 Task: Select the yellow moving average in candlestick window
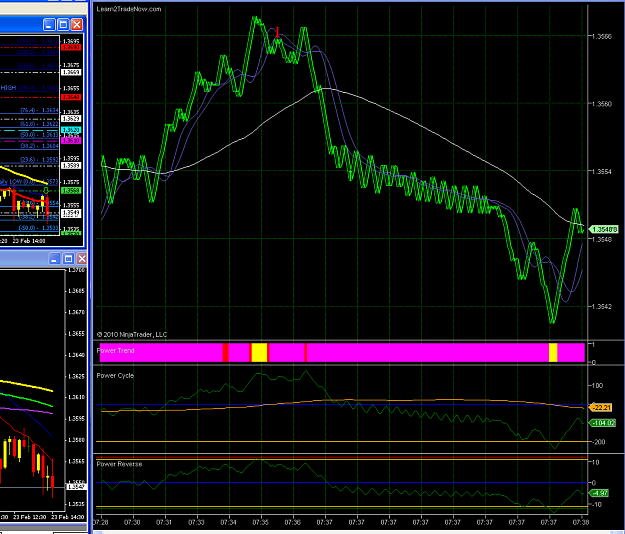coord(26,386)
